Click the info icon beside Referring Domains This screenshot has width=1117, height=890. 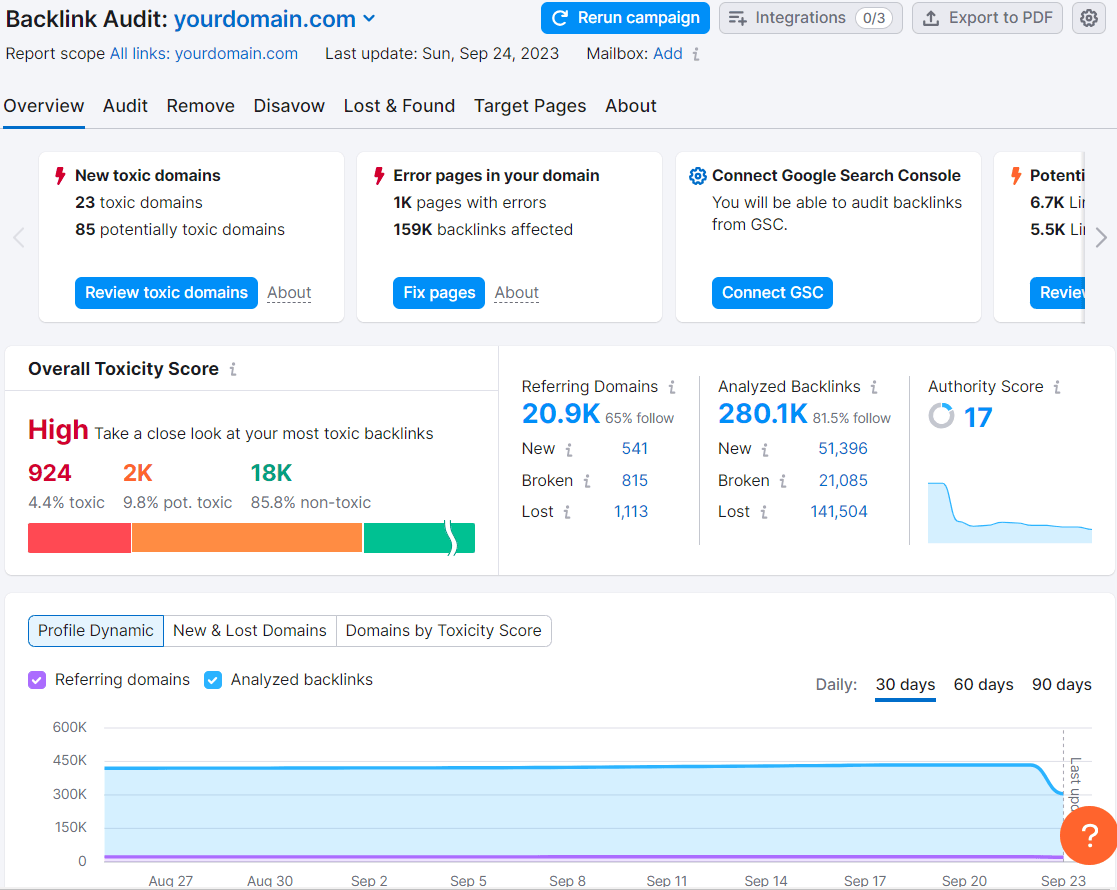click(x=672, y=386)
